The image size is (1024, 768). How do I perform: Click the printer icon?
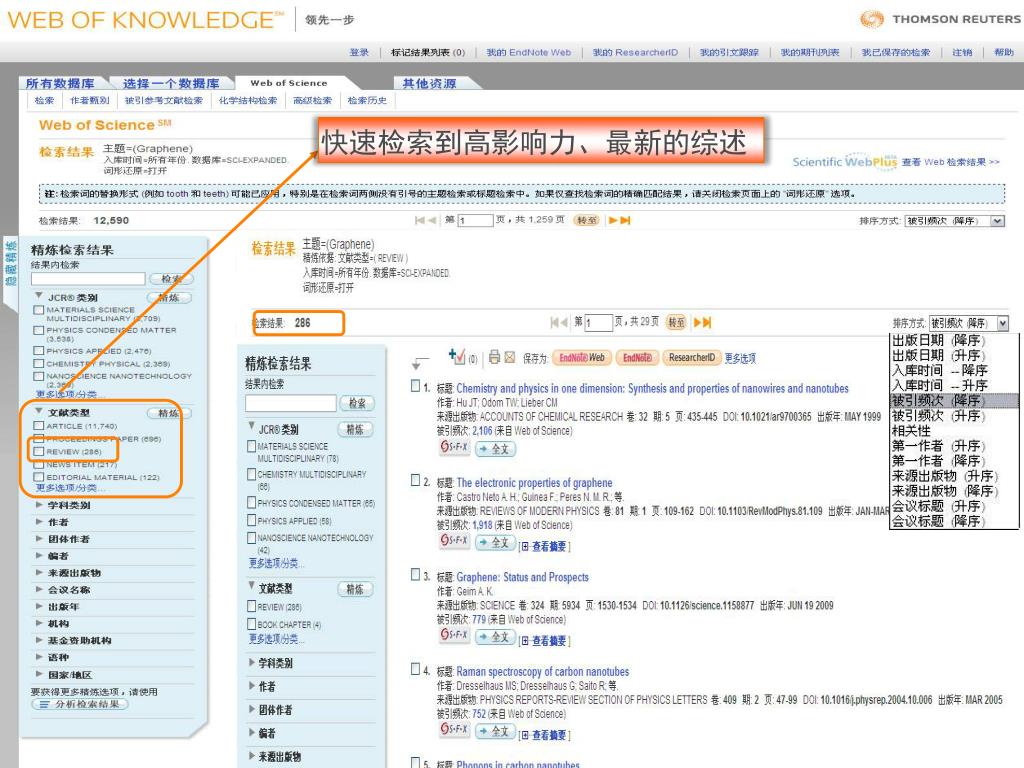point(494,357)
